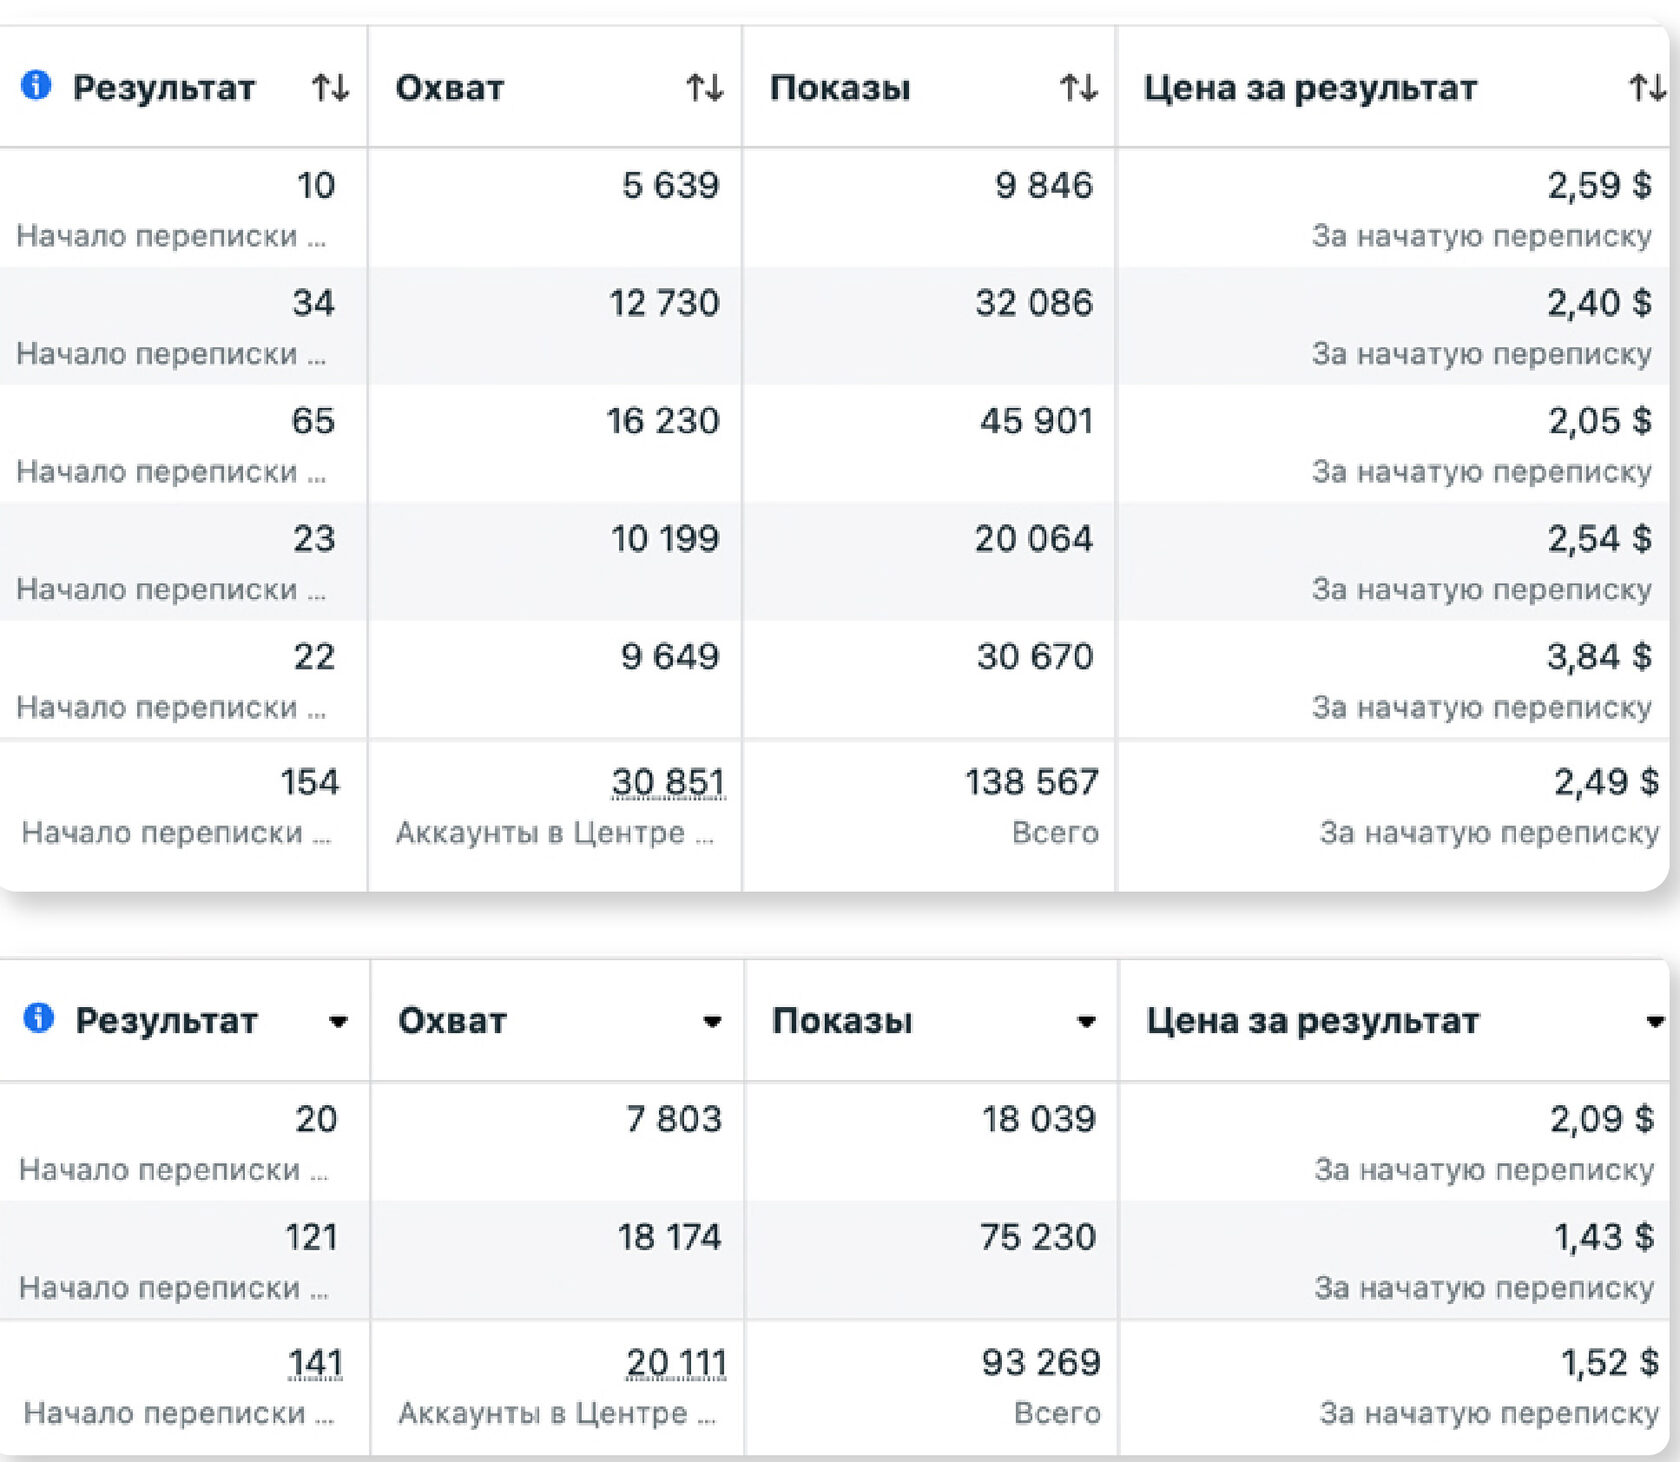Click the info icon beside bottom Результат header
The image size is (1680, 1462).
pyautogui.click(x=38, y=1018)
